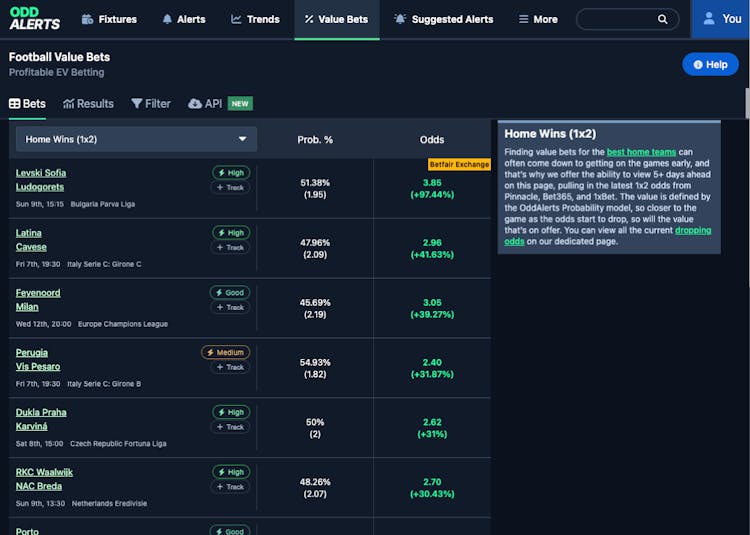Image resolution: width=750 pixels, height=535 pixels.
Task: Open the Levski Sofia team link
Action: click(41, 173)
